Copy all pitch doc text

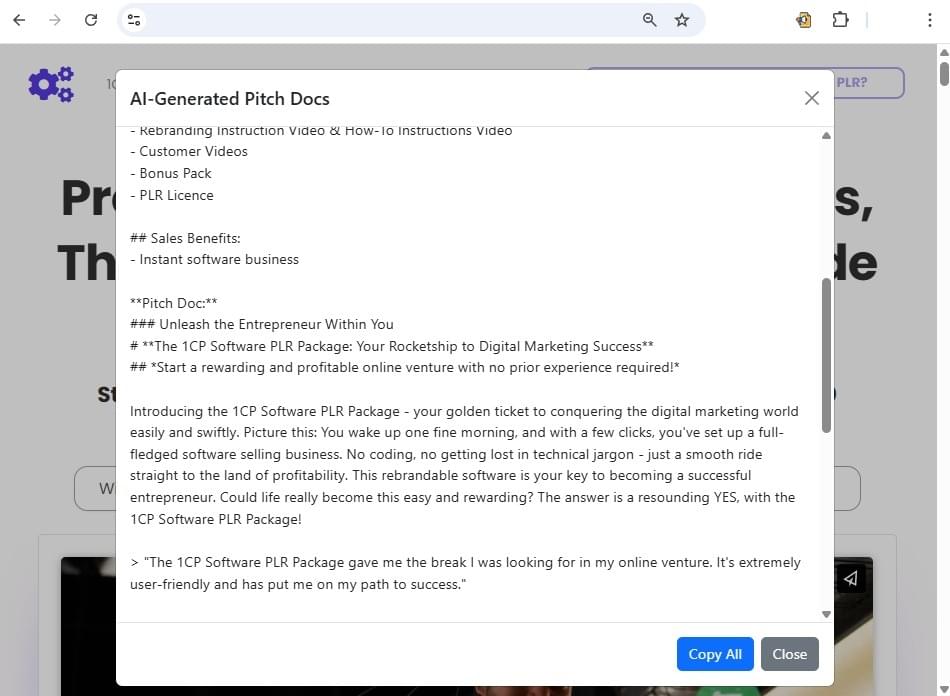(x=715, y=654)
